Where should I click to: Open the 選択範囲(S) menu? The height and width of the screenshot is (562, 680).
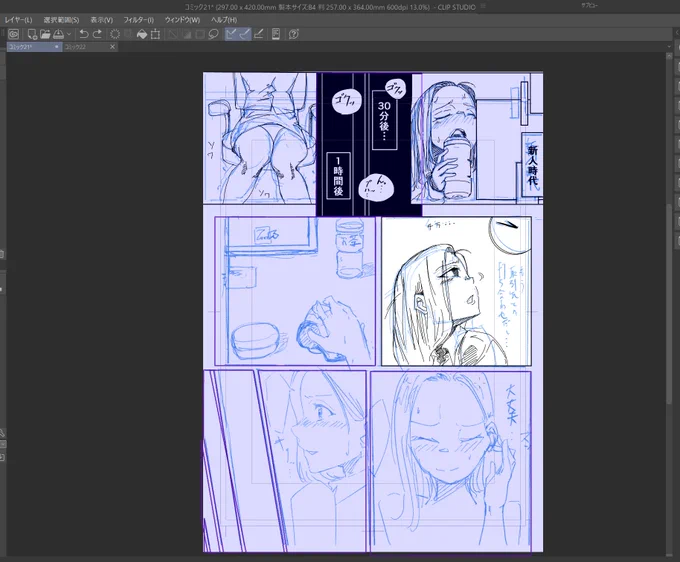[61, 20]
